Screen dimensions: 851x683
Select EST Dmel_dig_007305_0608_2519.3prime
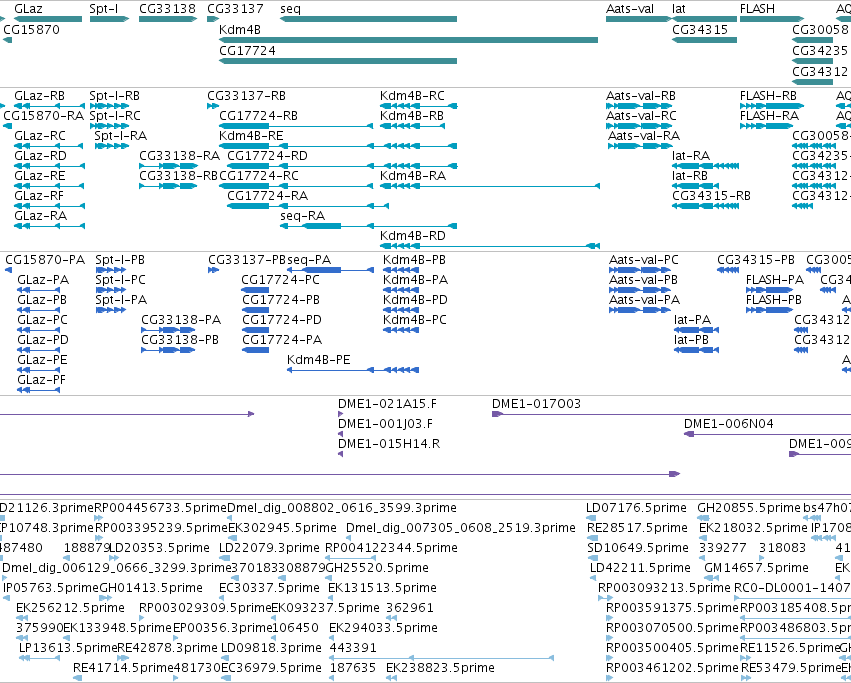click(x=350, y=539)
